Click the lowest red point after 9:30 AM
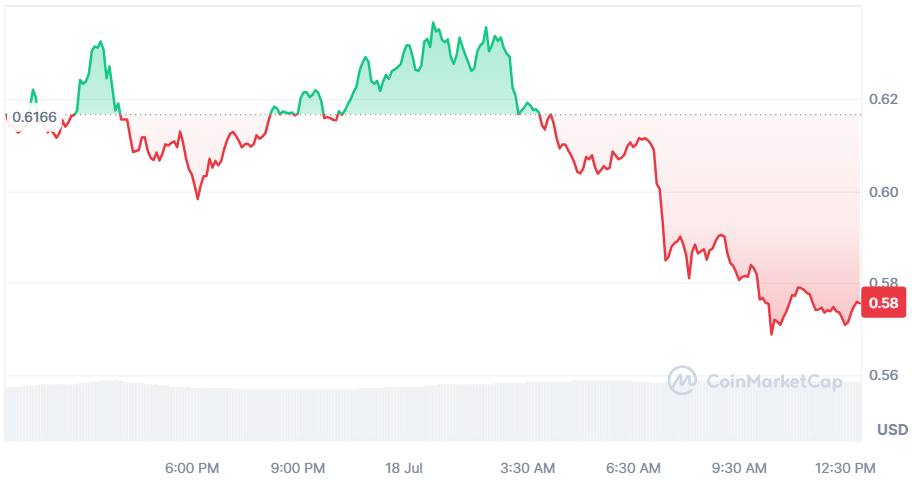 pyautogui.click(x=772, y=333)
